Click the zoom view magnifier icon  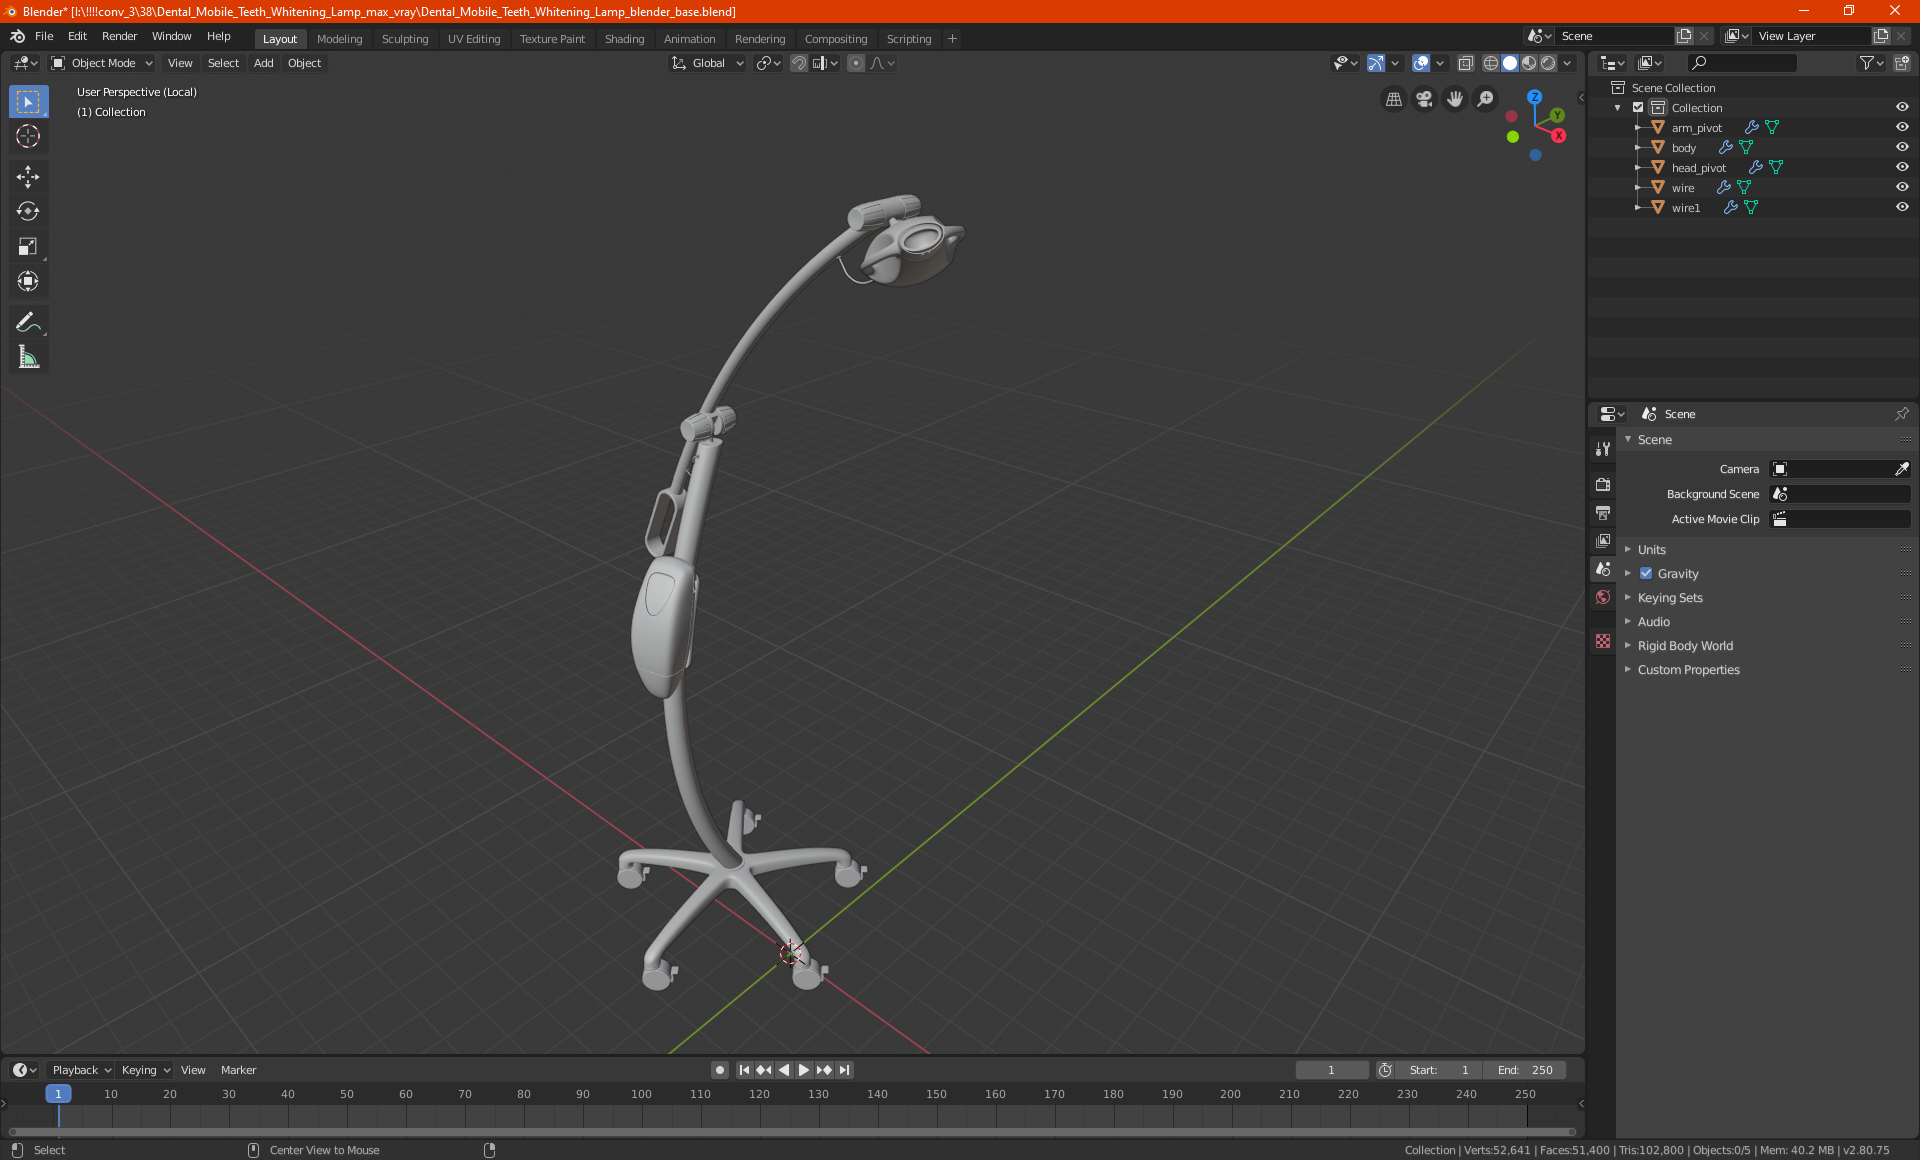click(x=1486, y=99)
